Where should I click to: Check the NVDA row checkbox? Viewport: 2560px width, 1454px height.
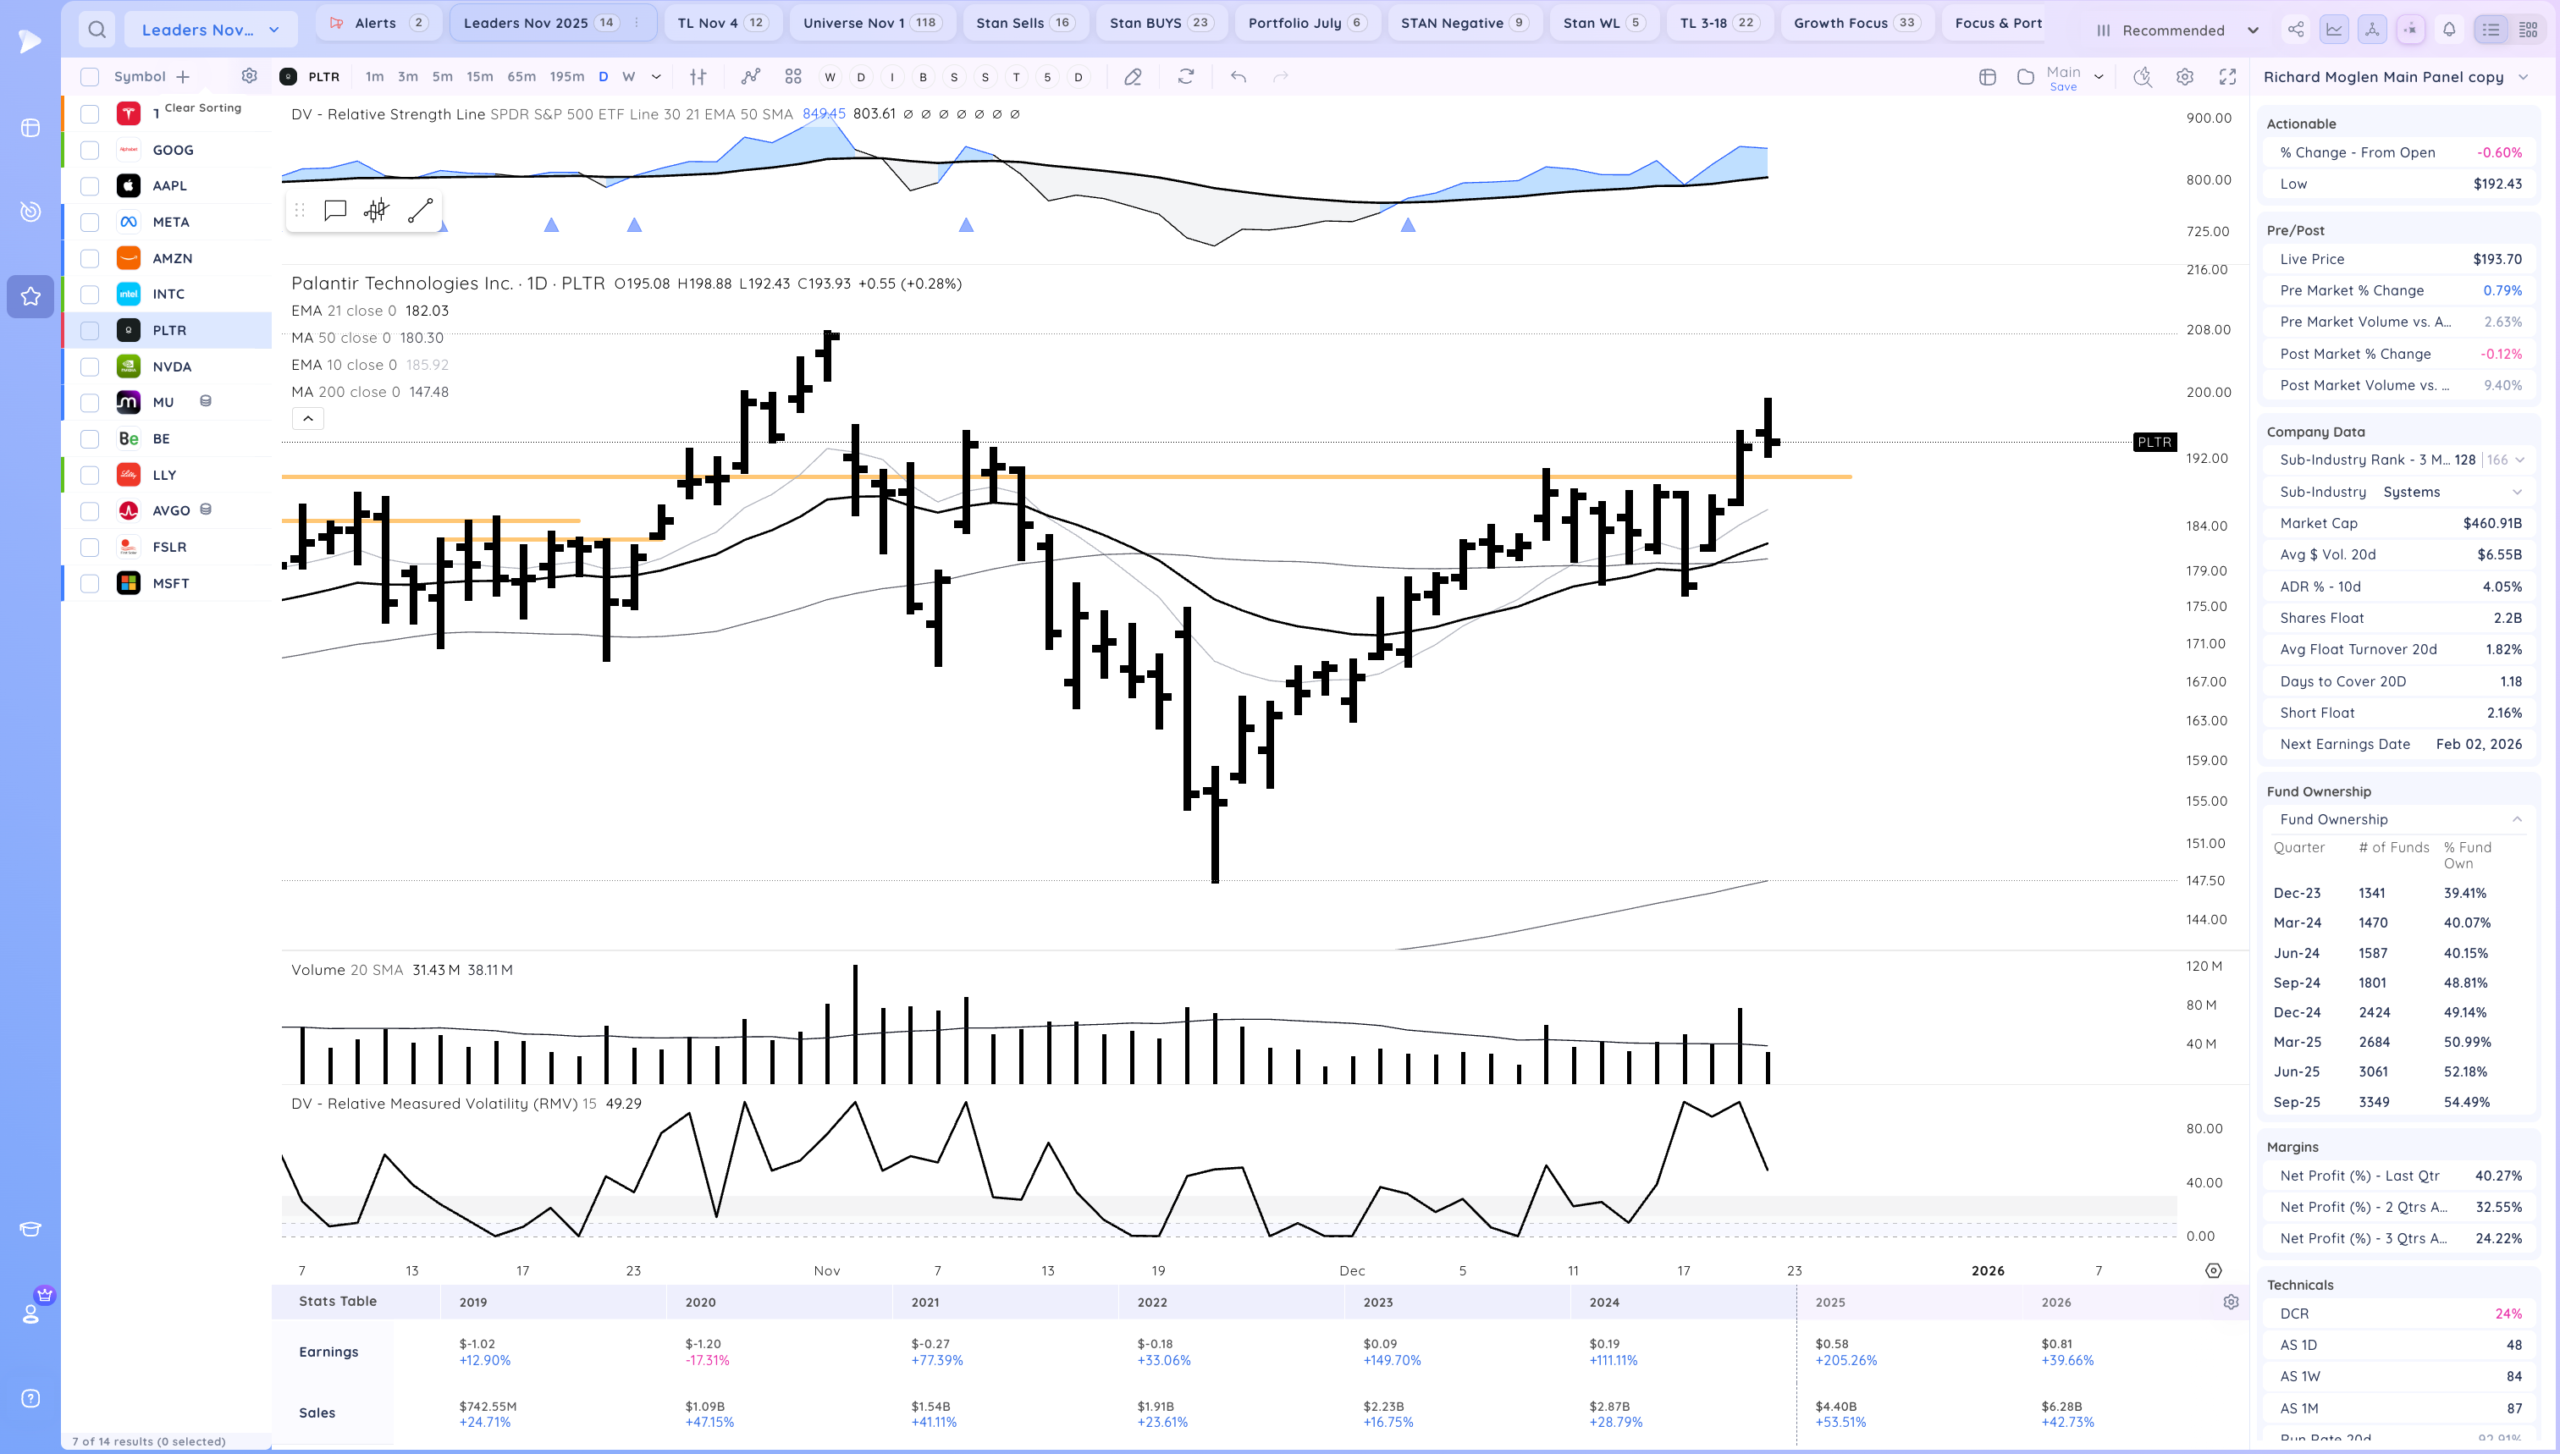click(90, 367)
